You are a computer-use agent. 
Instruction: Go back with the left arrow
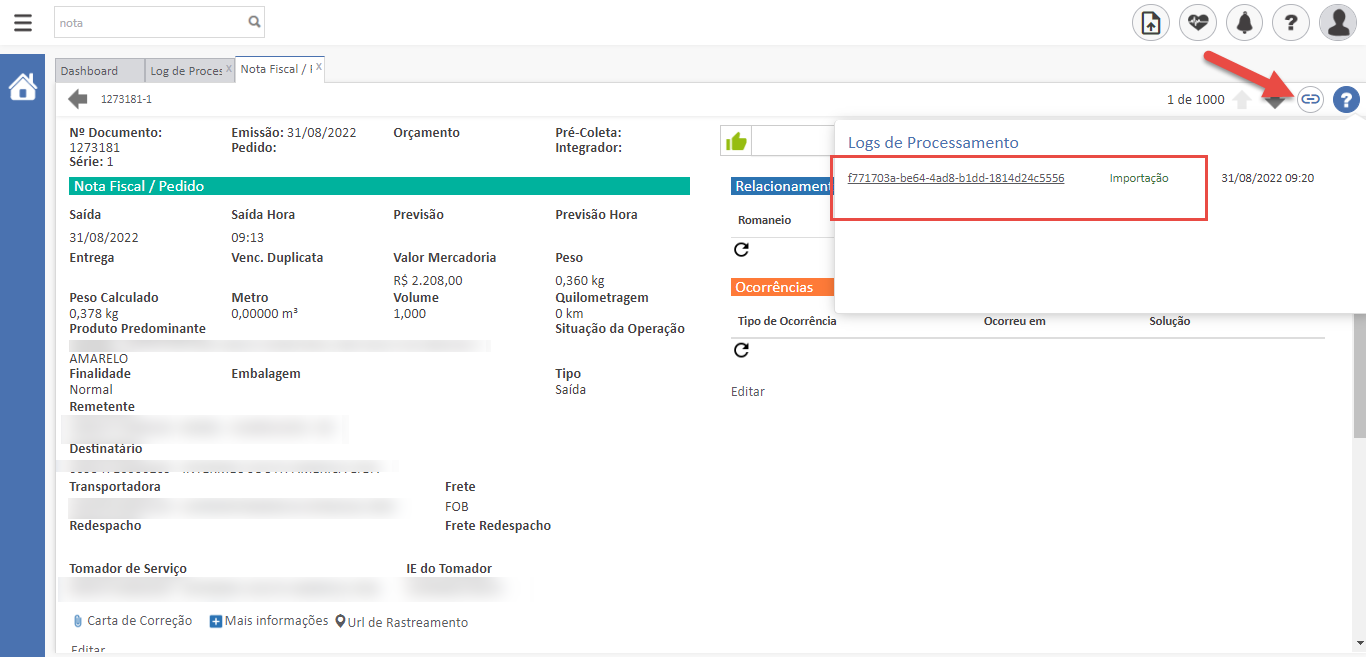pyautogui.click(x=78, y=99)
